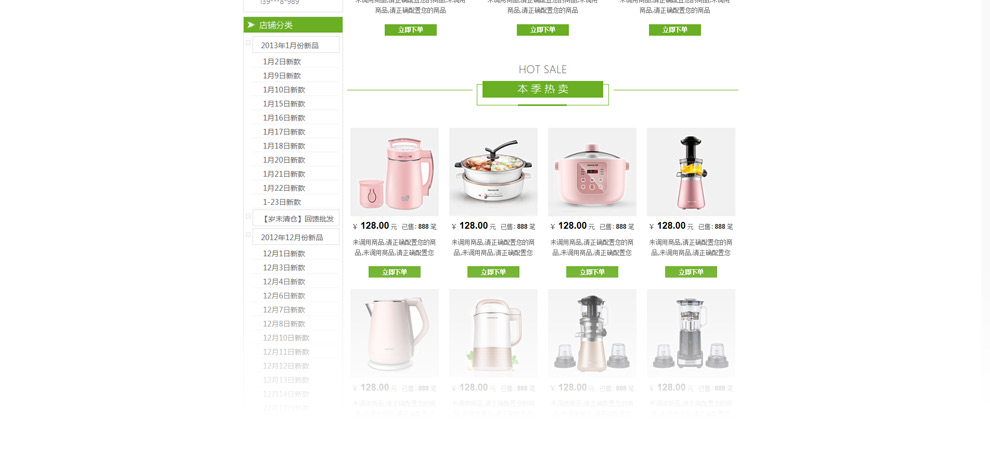Click 立即下单 under pink rice cooker
Image resolution: width=990 pixels, height=462 pixels.
(x=592, y=272)
